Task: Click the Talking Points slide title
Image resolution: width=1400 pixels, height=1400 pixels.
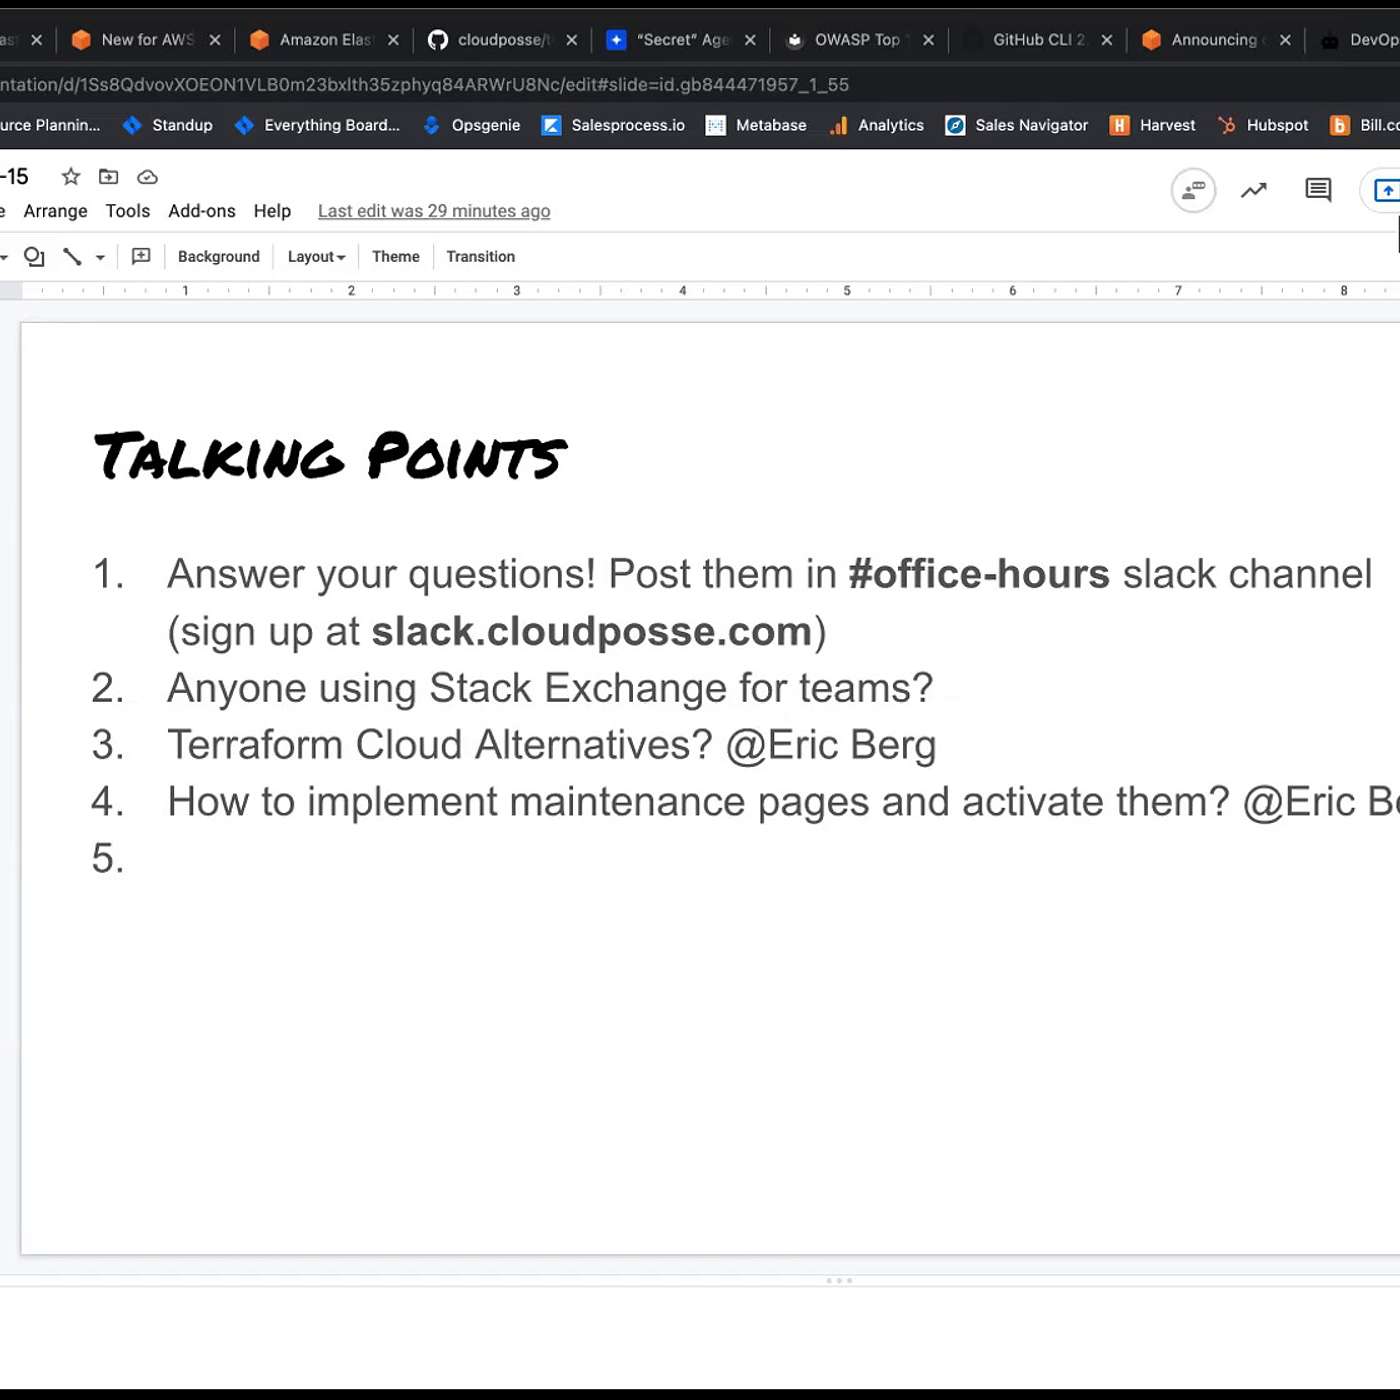Action: pyautogui.click(x=330, y=456)
